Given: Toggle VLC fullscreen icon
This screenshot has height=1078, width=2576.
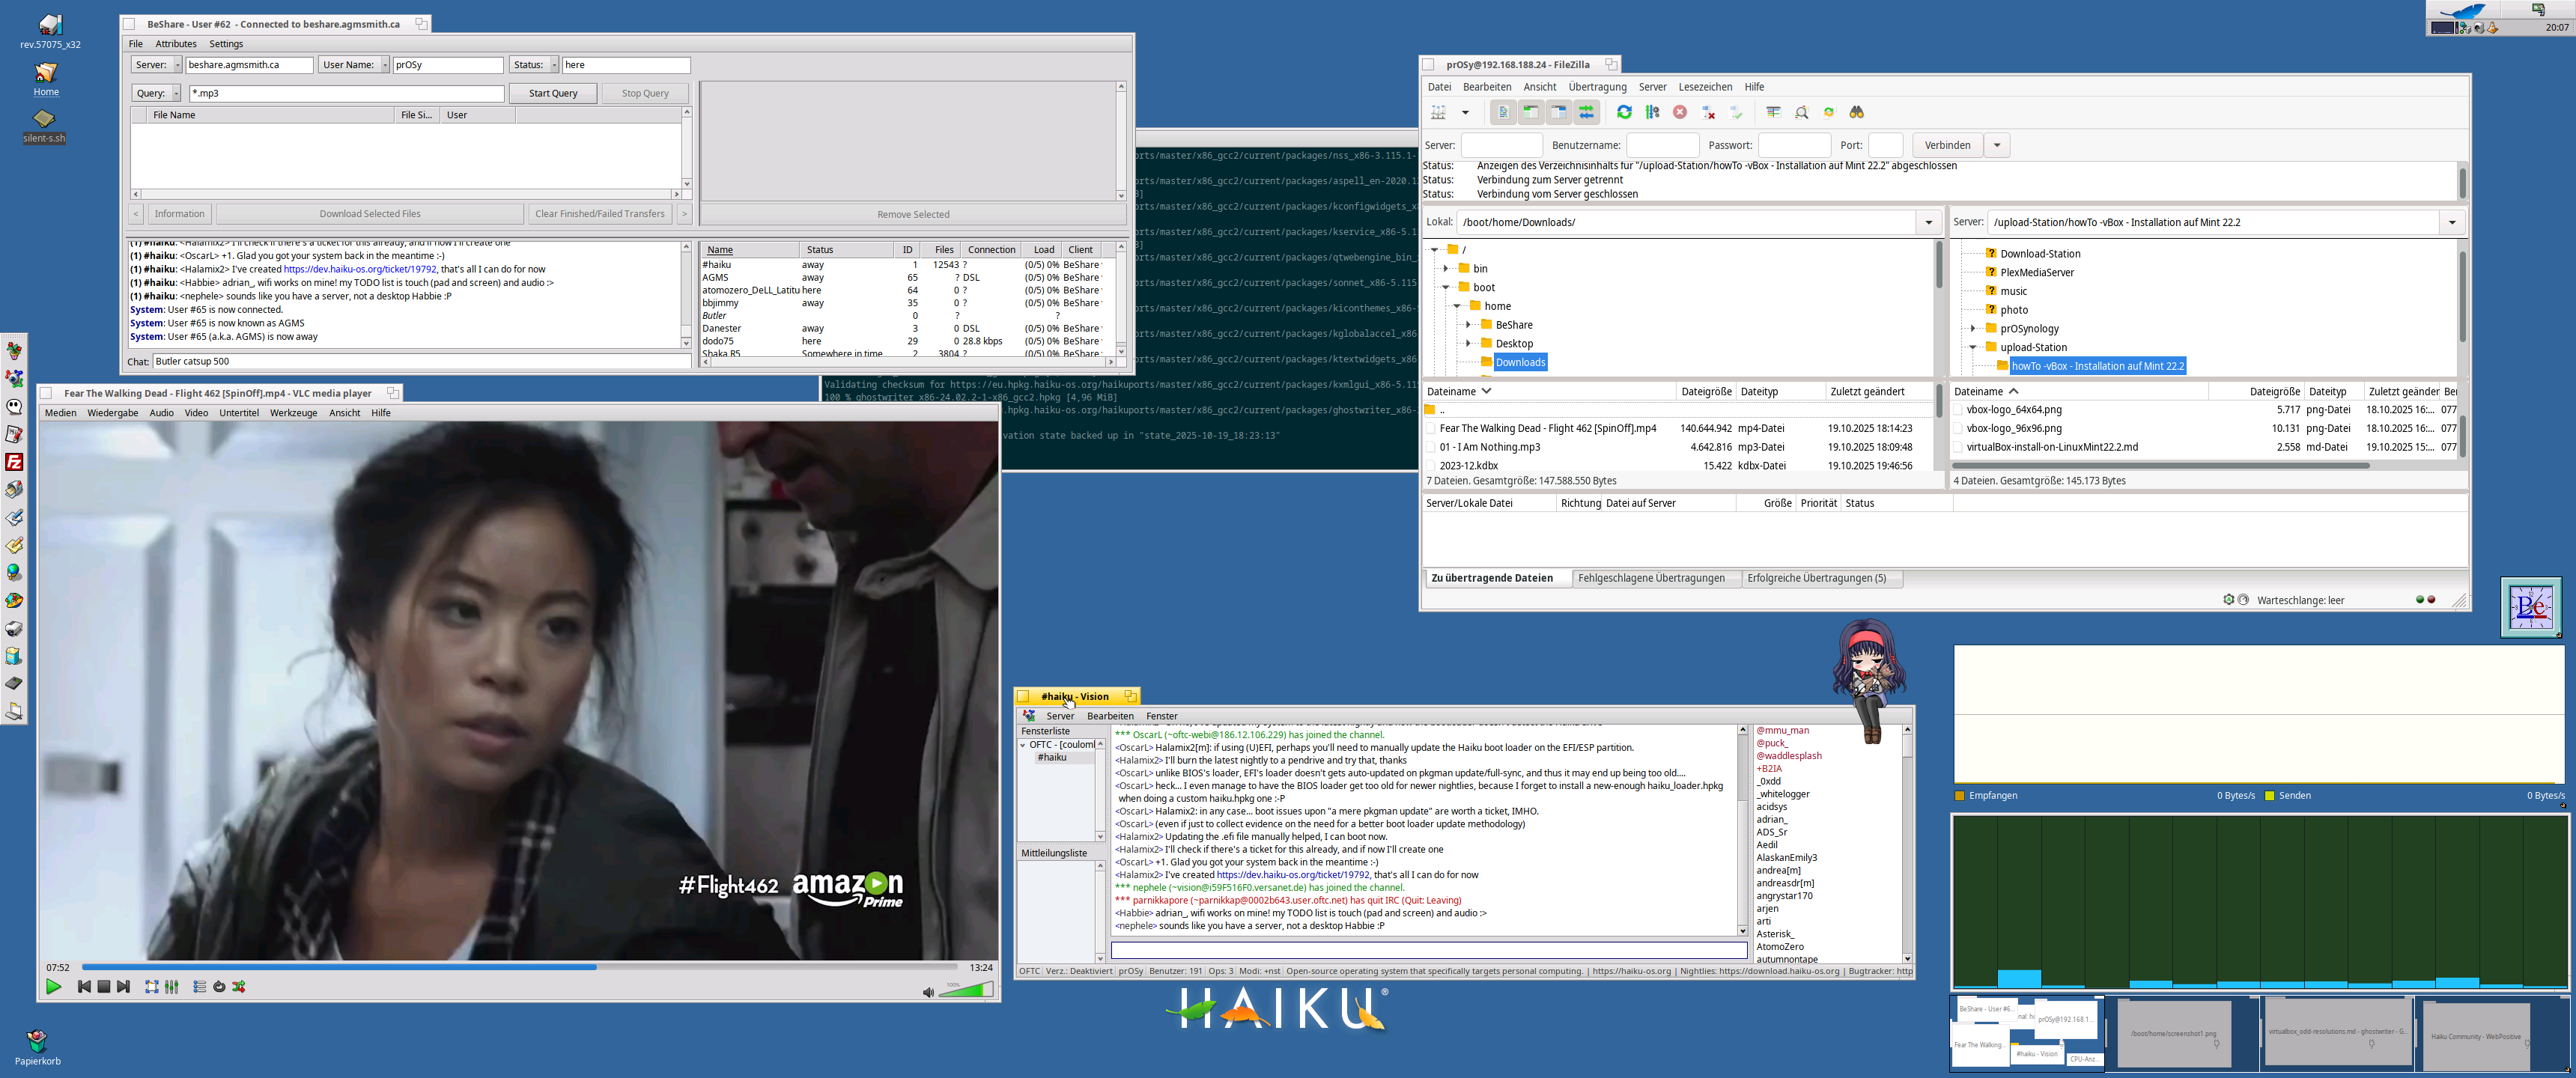Looking at the screenshot, I should (152, 986).
